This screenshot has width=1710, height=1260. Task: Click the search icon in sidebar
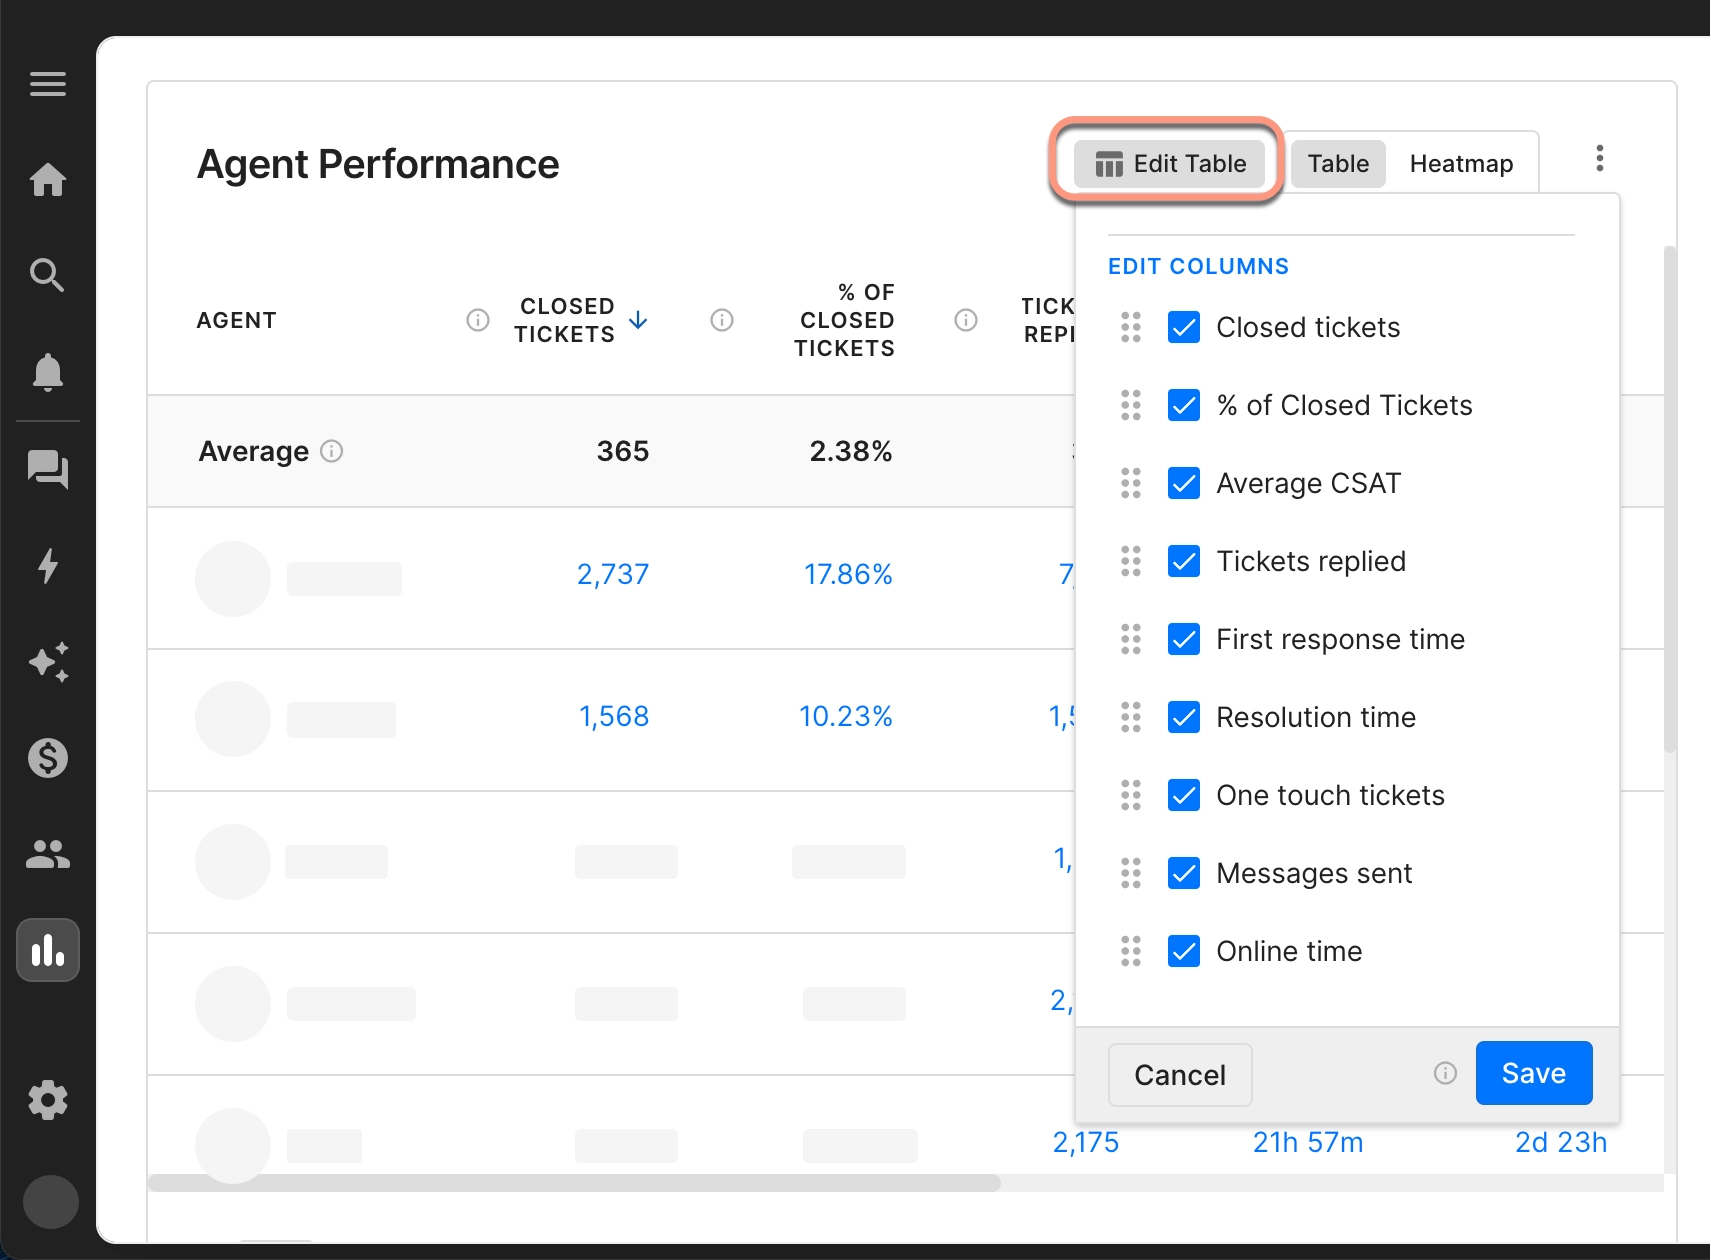(x=47, y=274)
